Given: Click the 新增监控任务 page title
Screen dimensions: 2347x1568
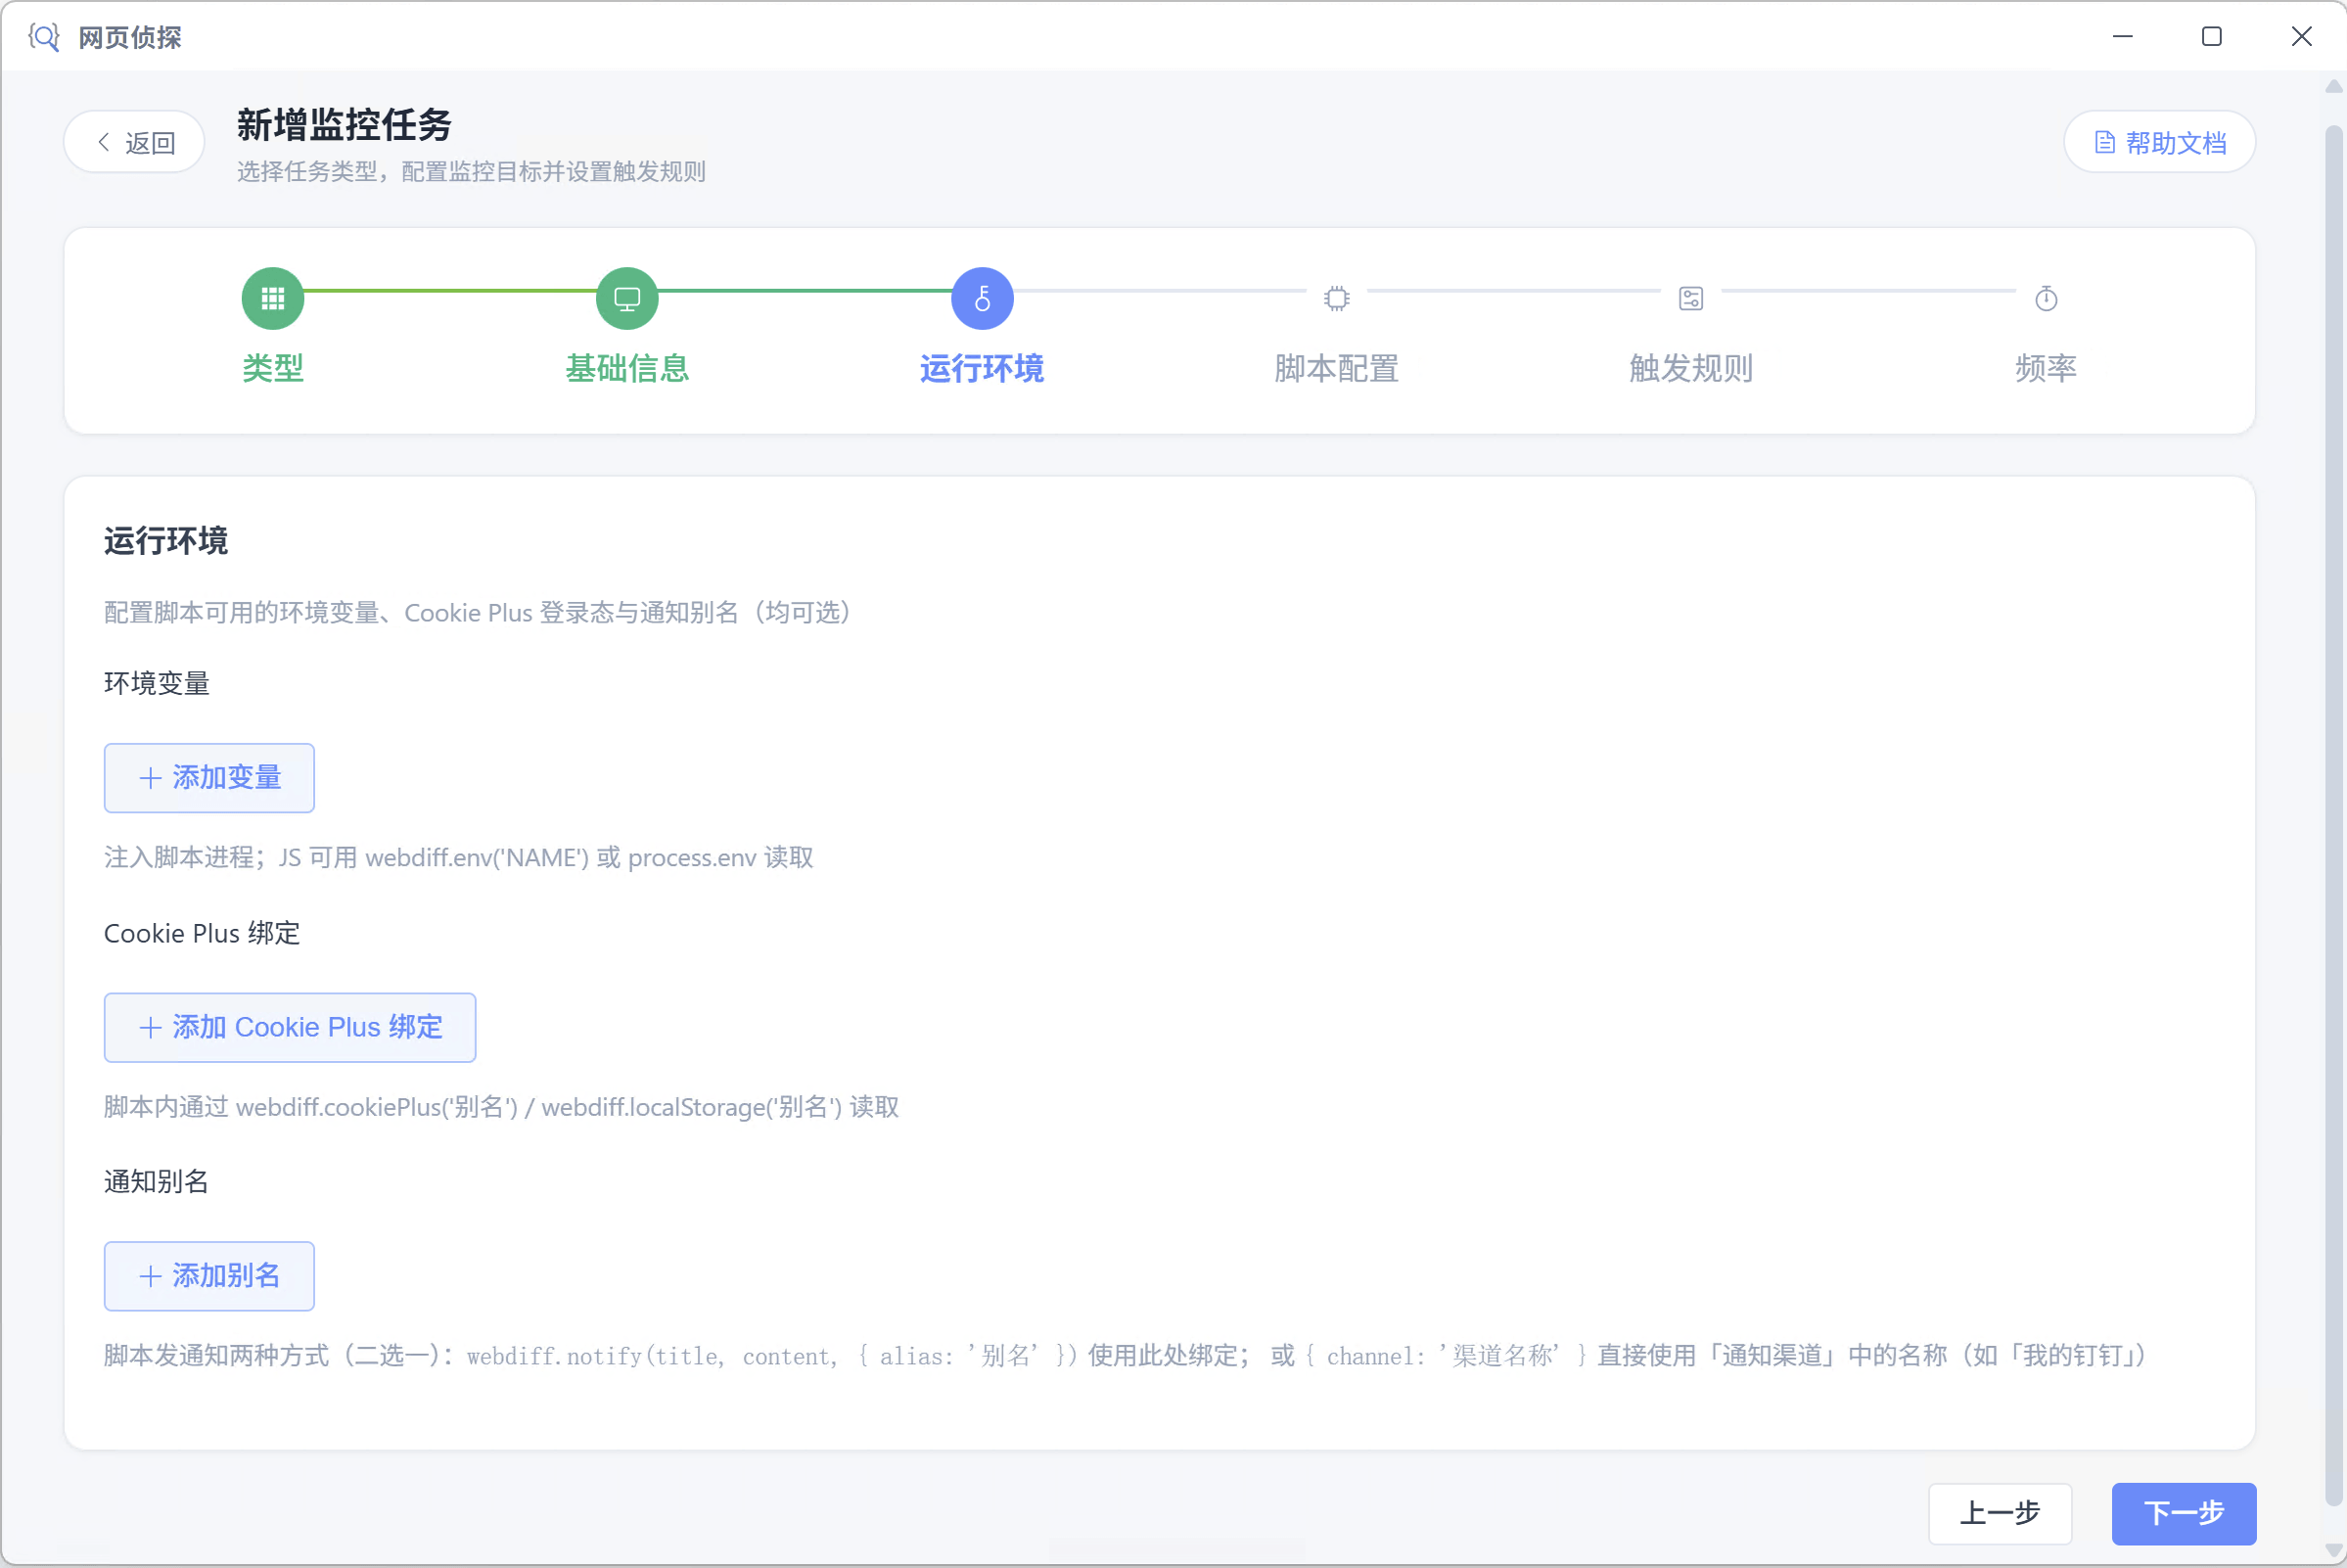Looking at the screenshot, I should pyautogui.click(x=344, y=125).
